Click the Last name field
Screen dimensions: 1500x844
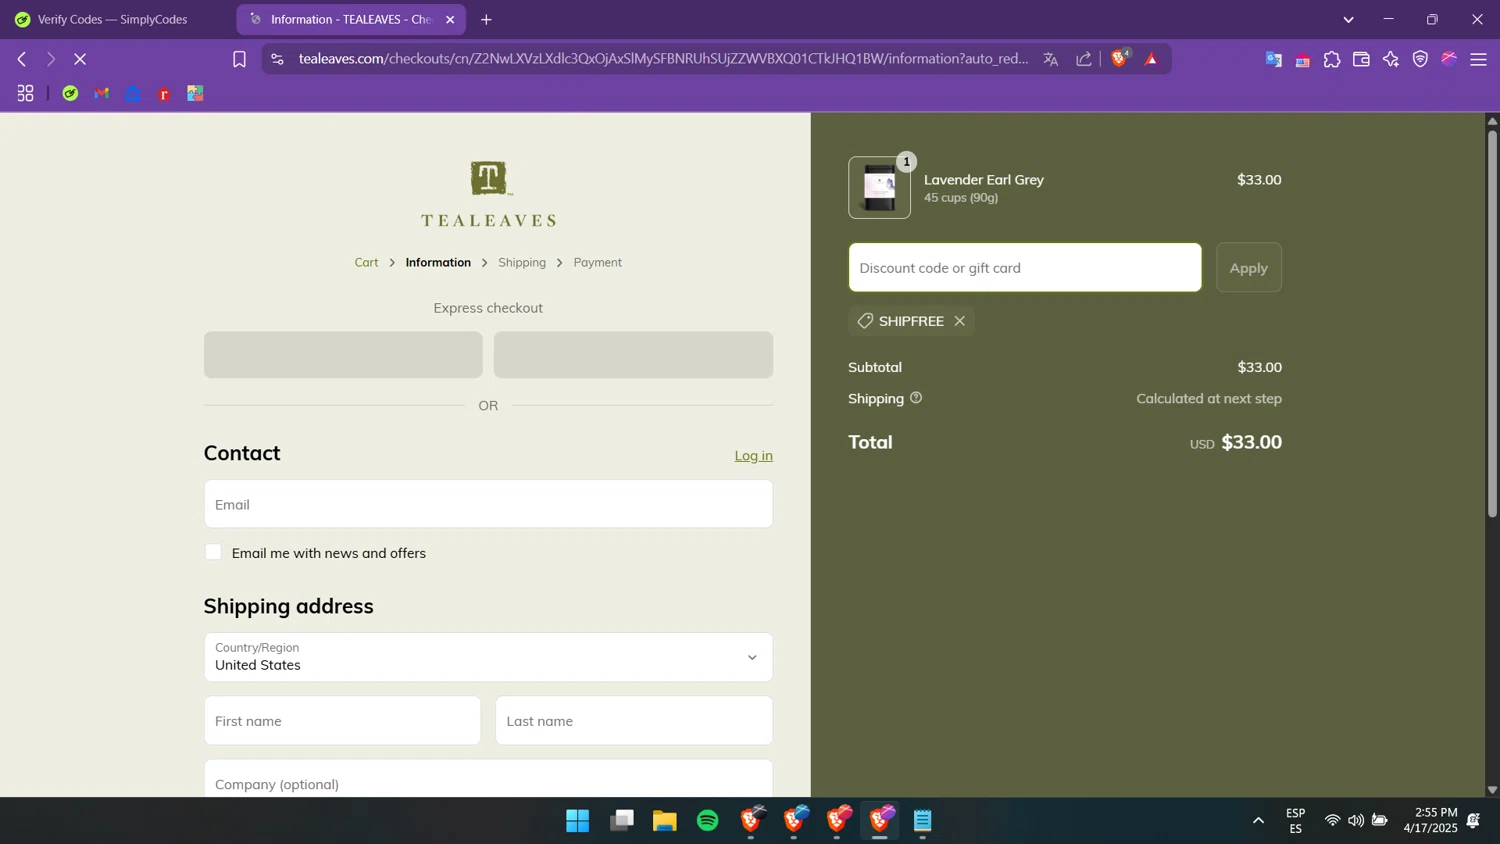[634, 721]
